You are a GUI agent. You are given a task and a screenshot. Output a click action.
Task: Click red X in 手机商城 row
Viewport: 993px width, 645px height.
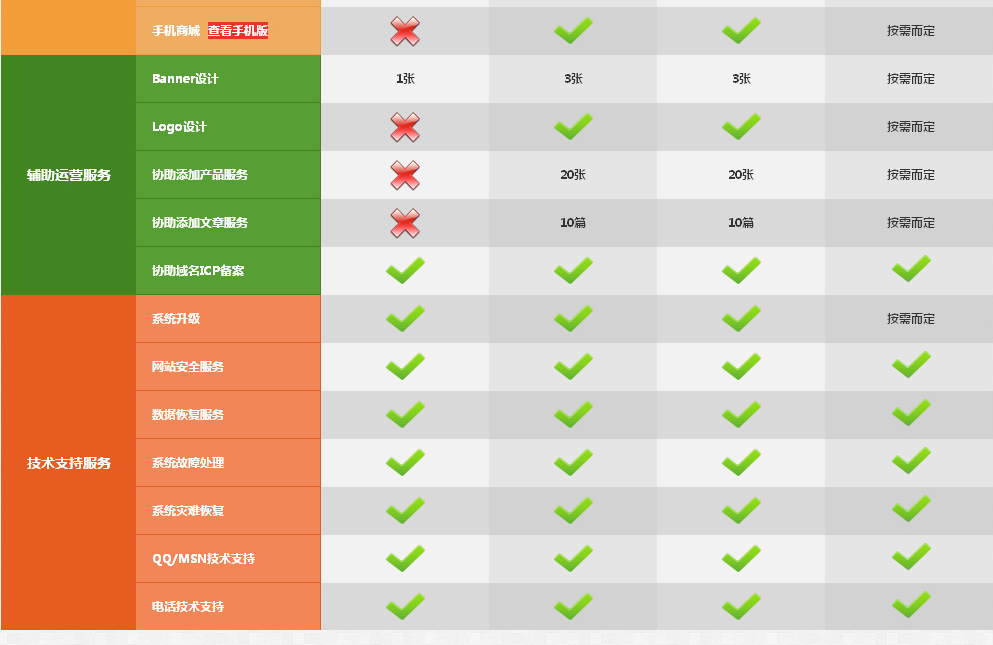click(405, 31)
